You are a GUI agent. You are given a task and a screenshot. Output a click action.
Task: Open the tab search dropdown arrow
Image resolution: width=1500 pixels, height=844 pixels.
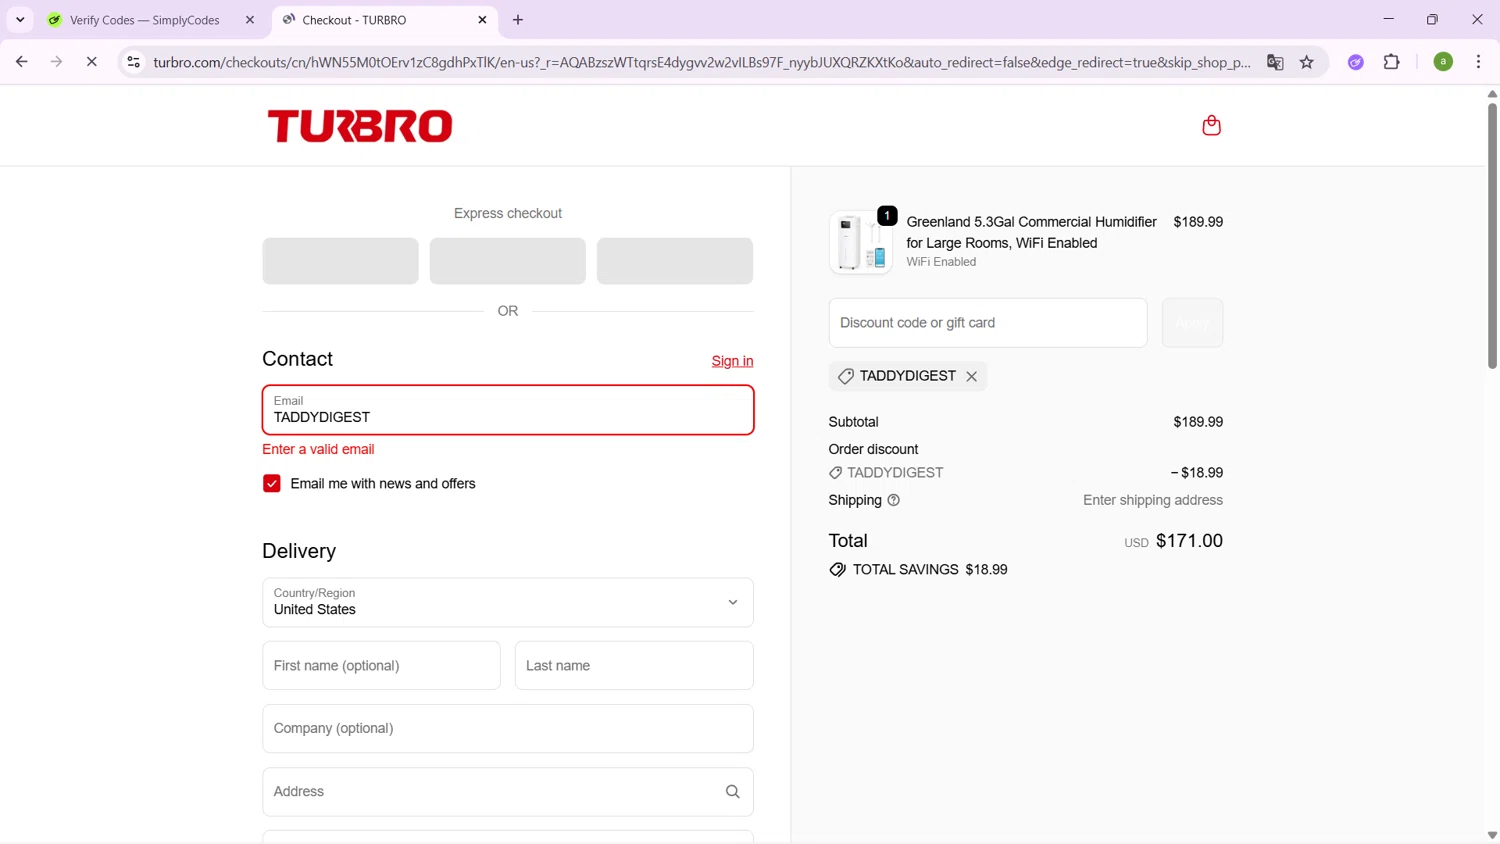pos(20,20)
